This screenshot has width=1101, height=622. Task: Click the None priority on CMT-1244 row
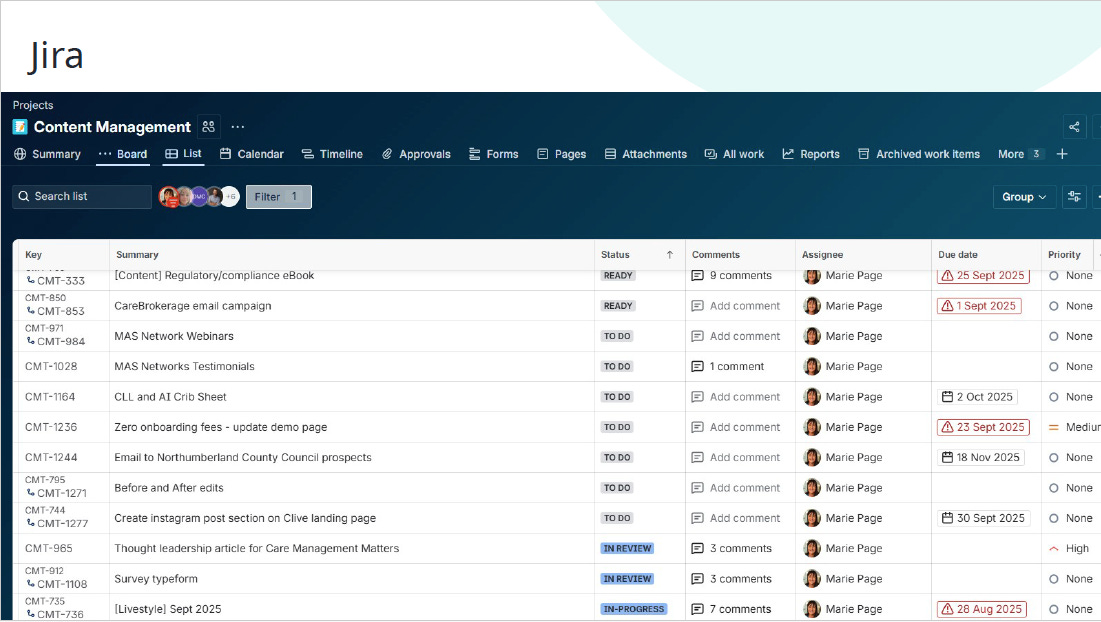(1071, 457)
